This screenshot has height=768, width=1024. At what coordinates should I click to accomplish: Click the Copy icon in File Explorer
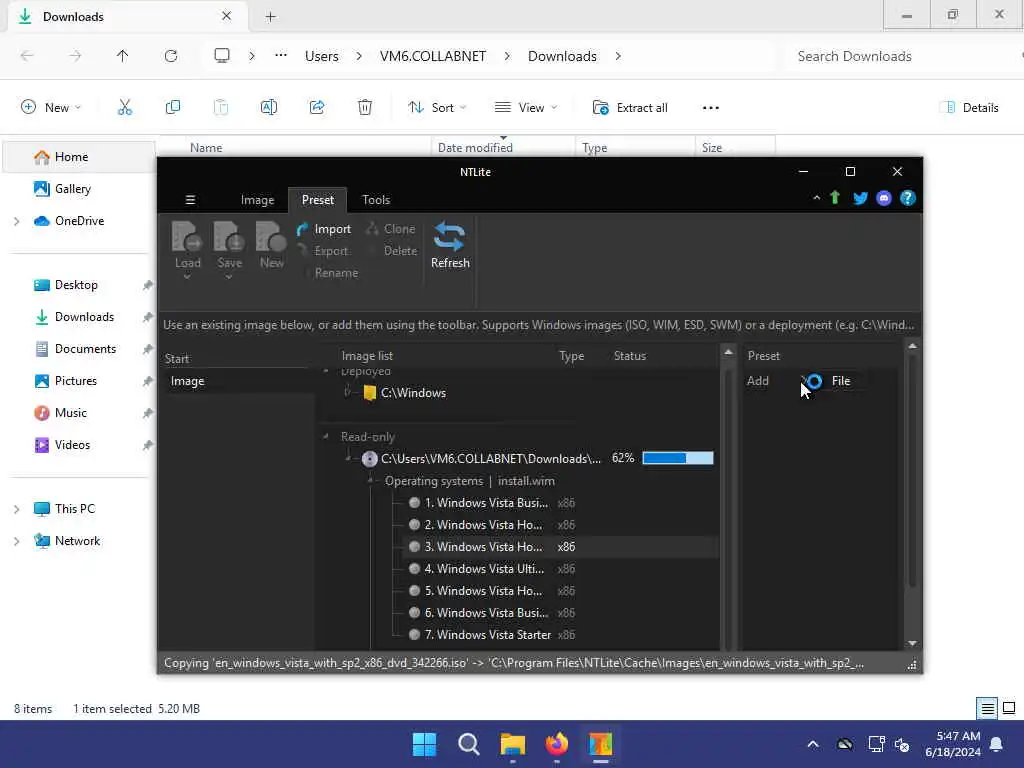pyautogui.click(x=172, y=108)
